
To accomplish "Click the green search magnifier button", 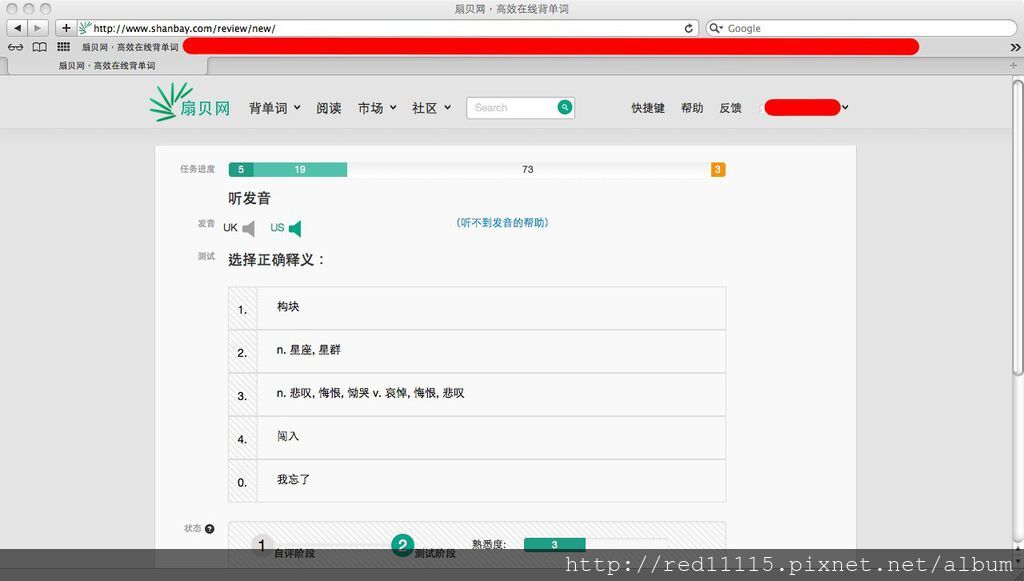I will pos(565,108).
